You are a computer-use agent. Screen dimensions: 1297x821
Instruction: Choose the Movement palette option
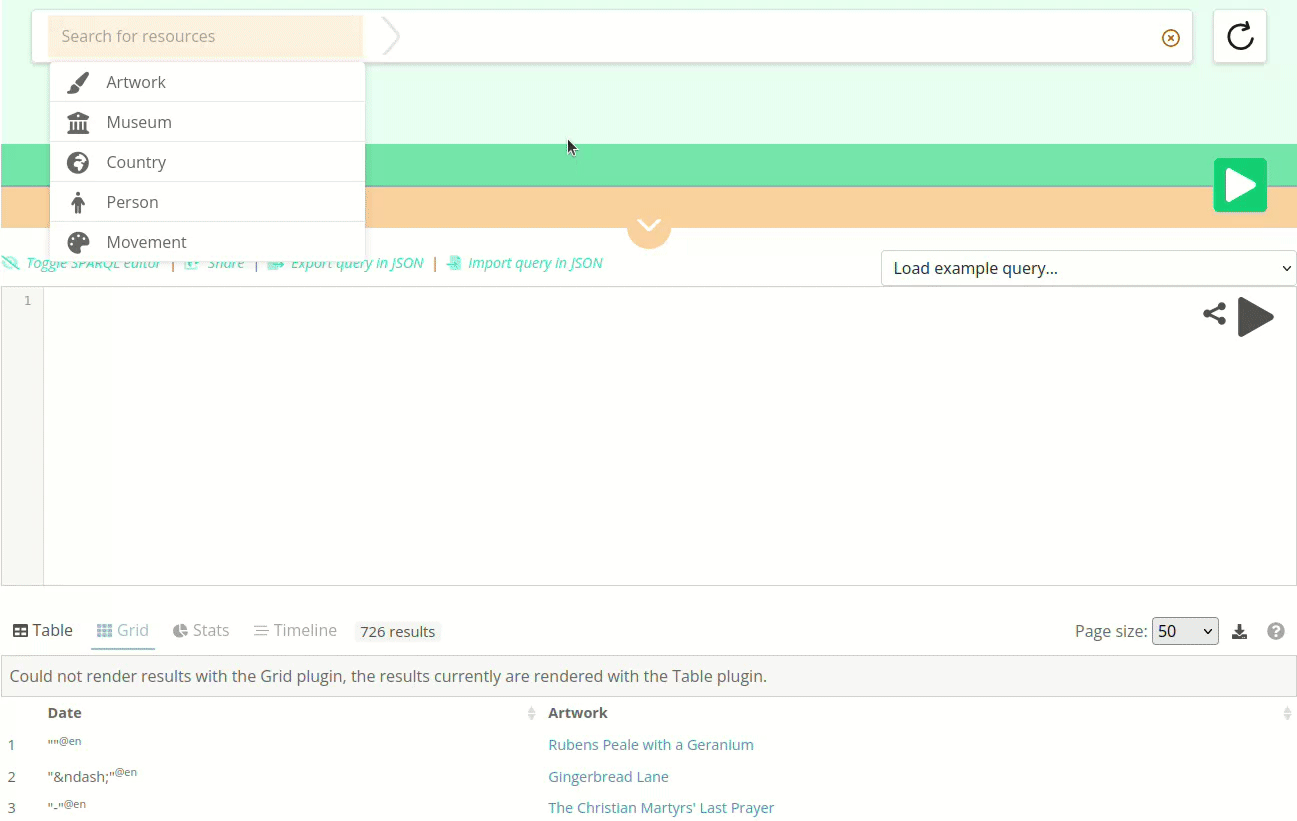[x=146, y=242]
